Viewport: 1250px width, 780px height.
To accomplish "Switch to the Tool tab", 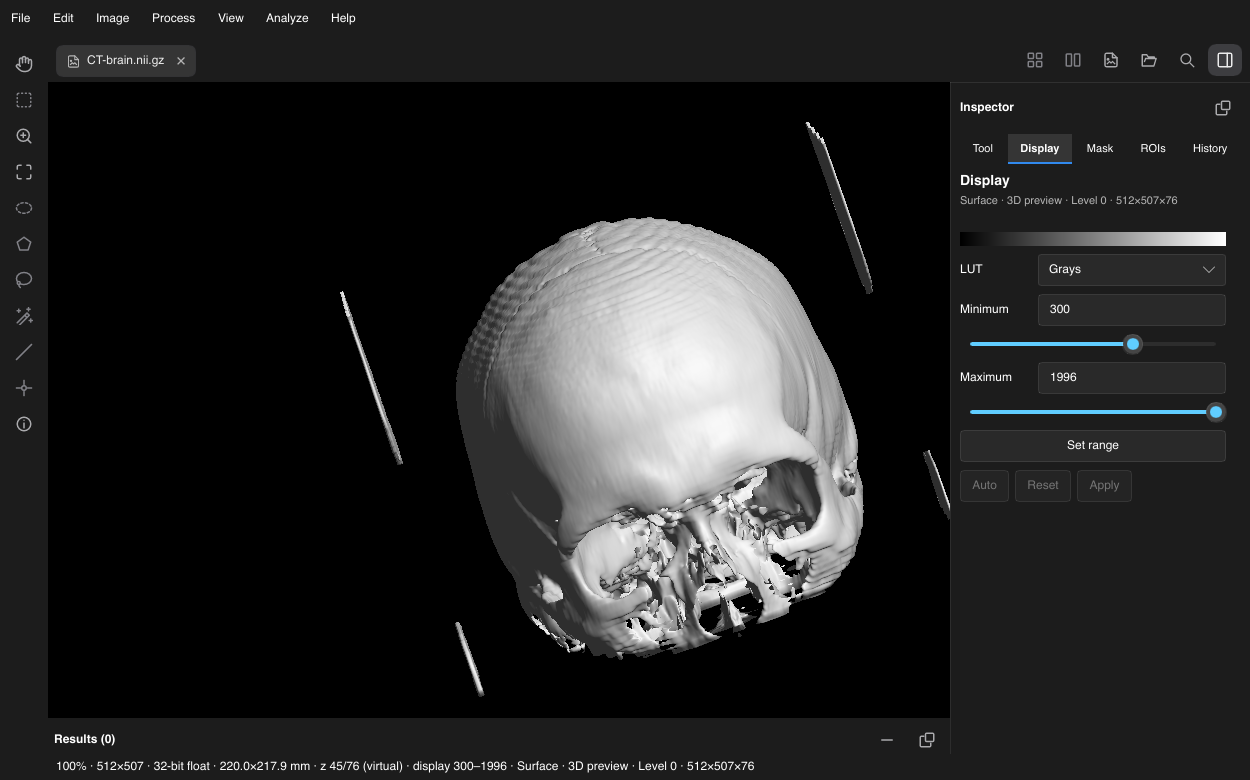I will pyautogui.click(x=983, y=148).
